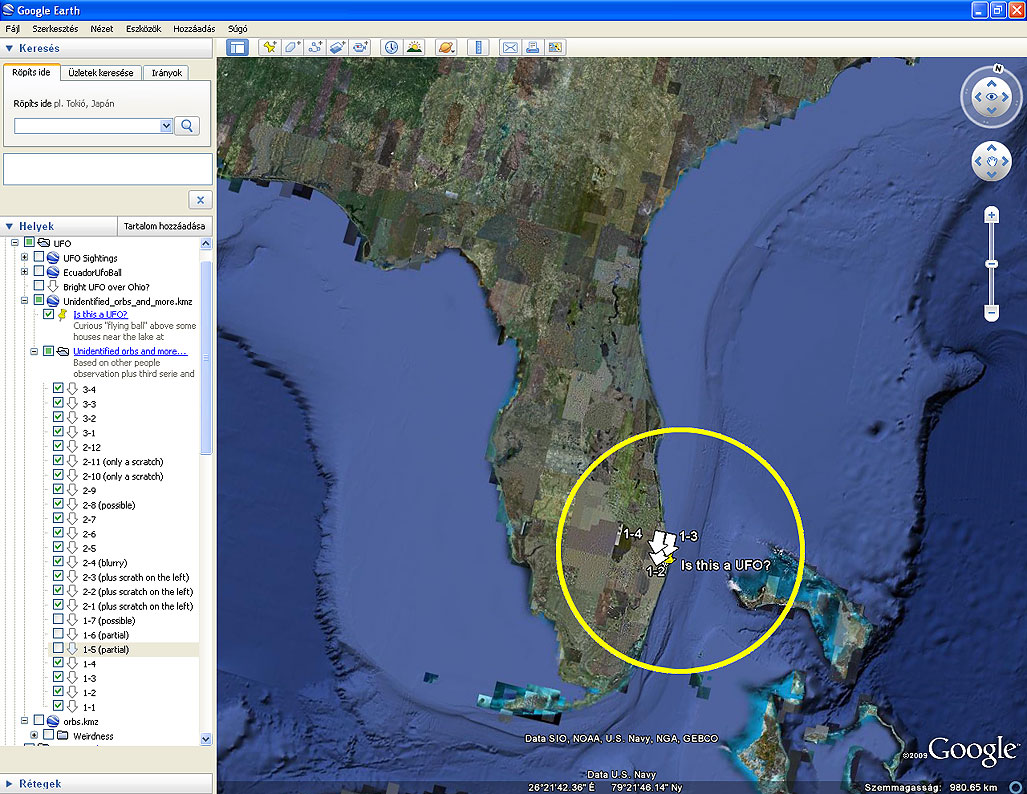
Task: Click the search magnifier button
Action: pos(187,126)
